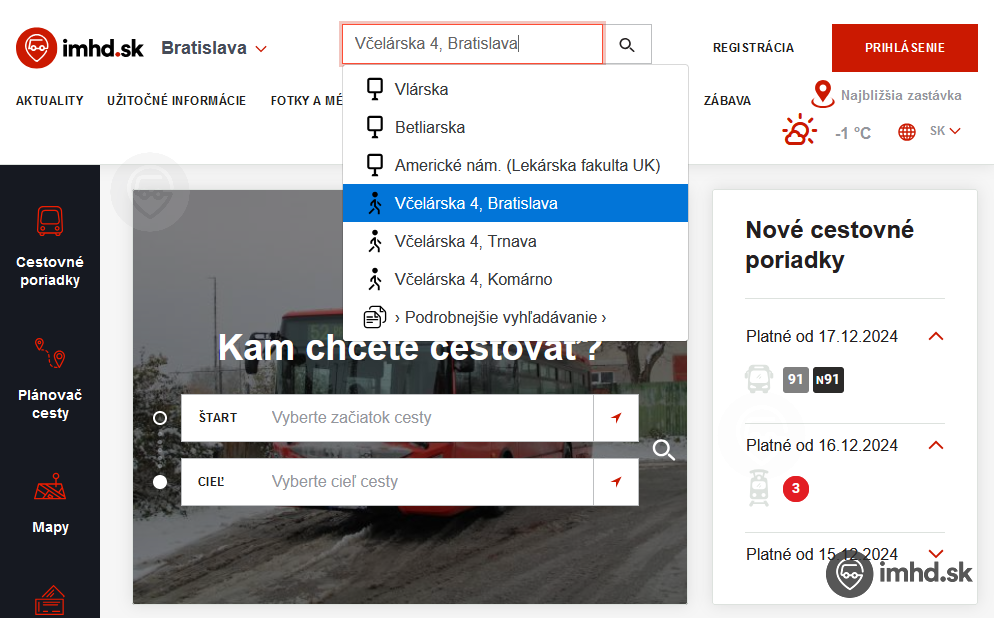
Task: Open Plánovač cesty route planner
Action: click(x=50, y=378)
